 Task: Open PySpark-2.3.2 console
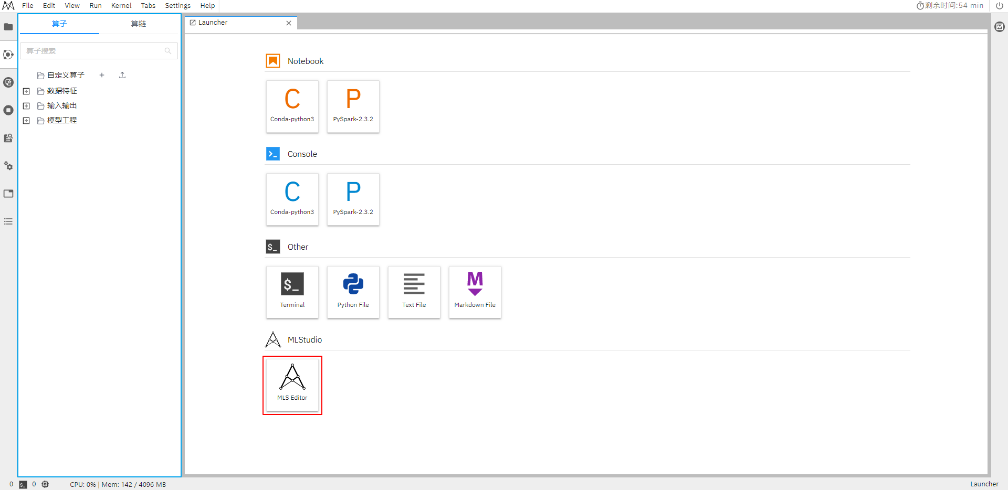pyautogui.click(x=353, y=199)
